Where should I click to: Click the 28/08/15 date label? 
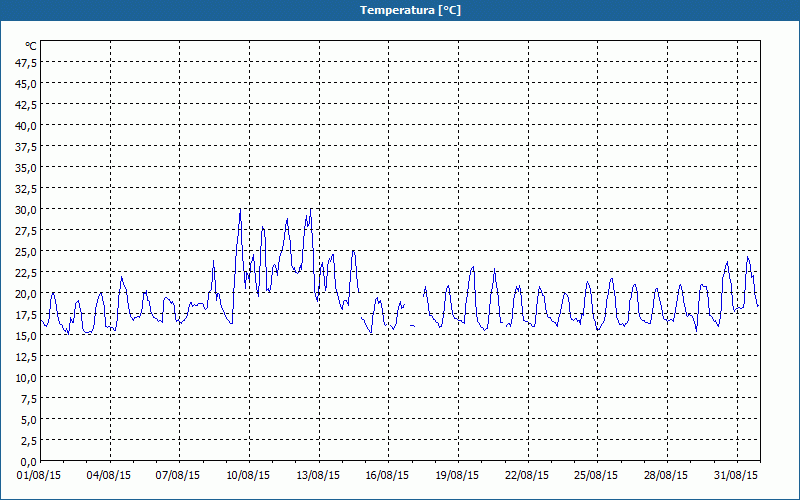click(x=666, y=476)
